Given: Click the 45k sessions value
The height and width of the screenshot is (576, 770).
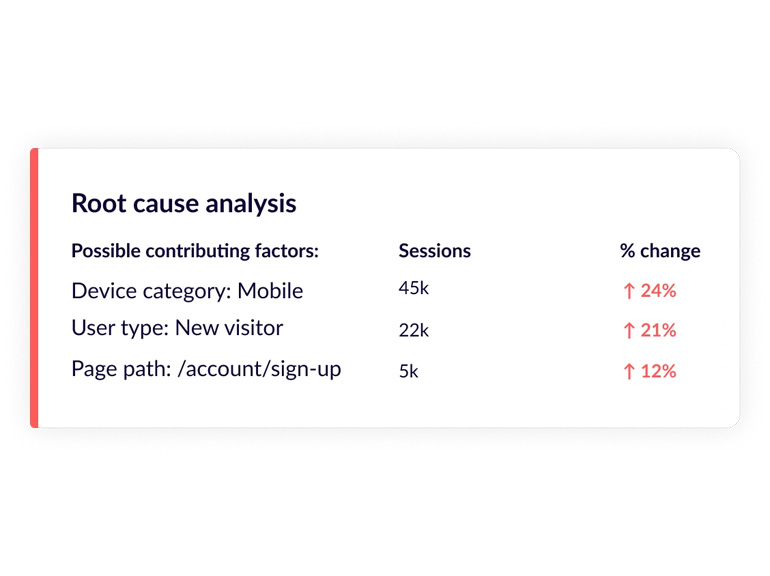Looking at the screenshot, I should coord(413,289).
